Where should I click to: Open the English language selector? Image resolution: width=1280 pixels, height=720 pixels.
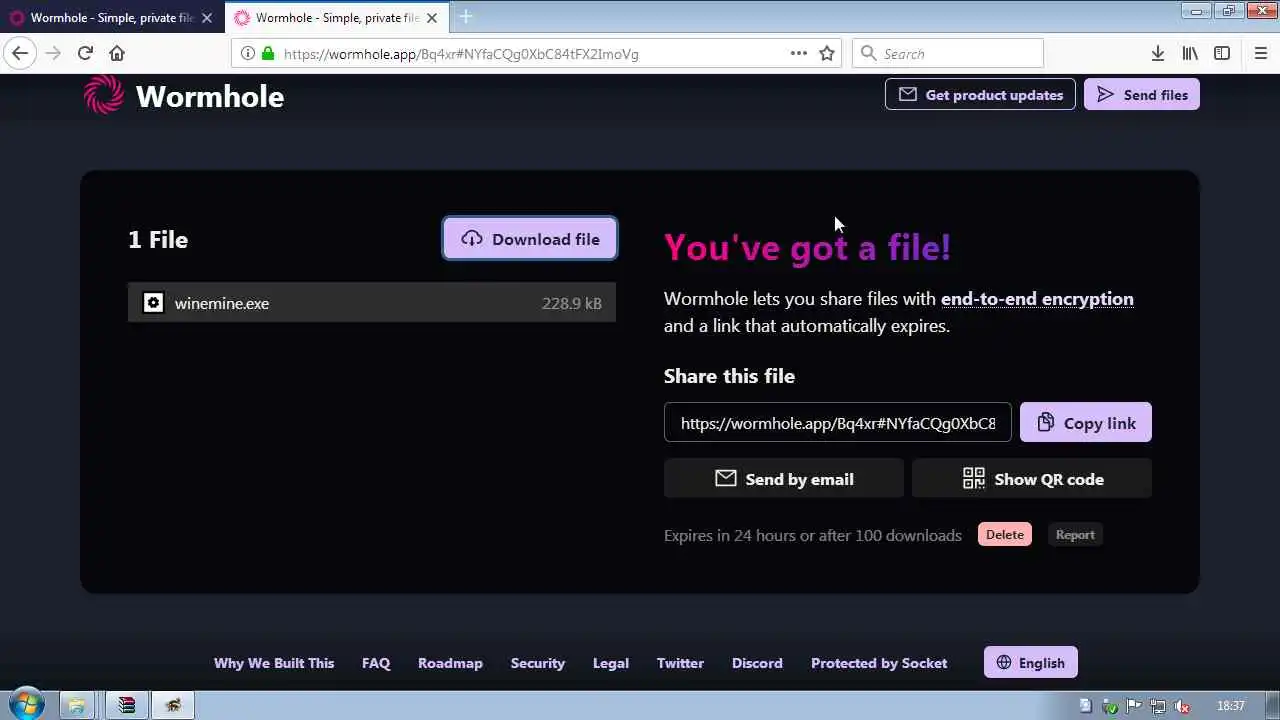[1031, 663]
